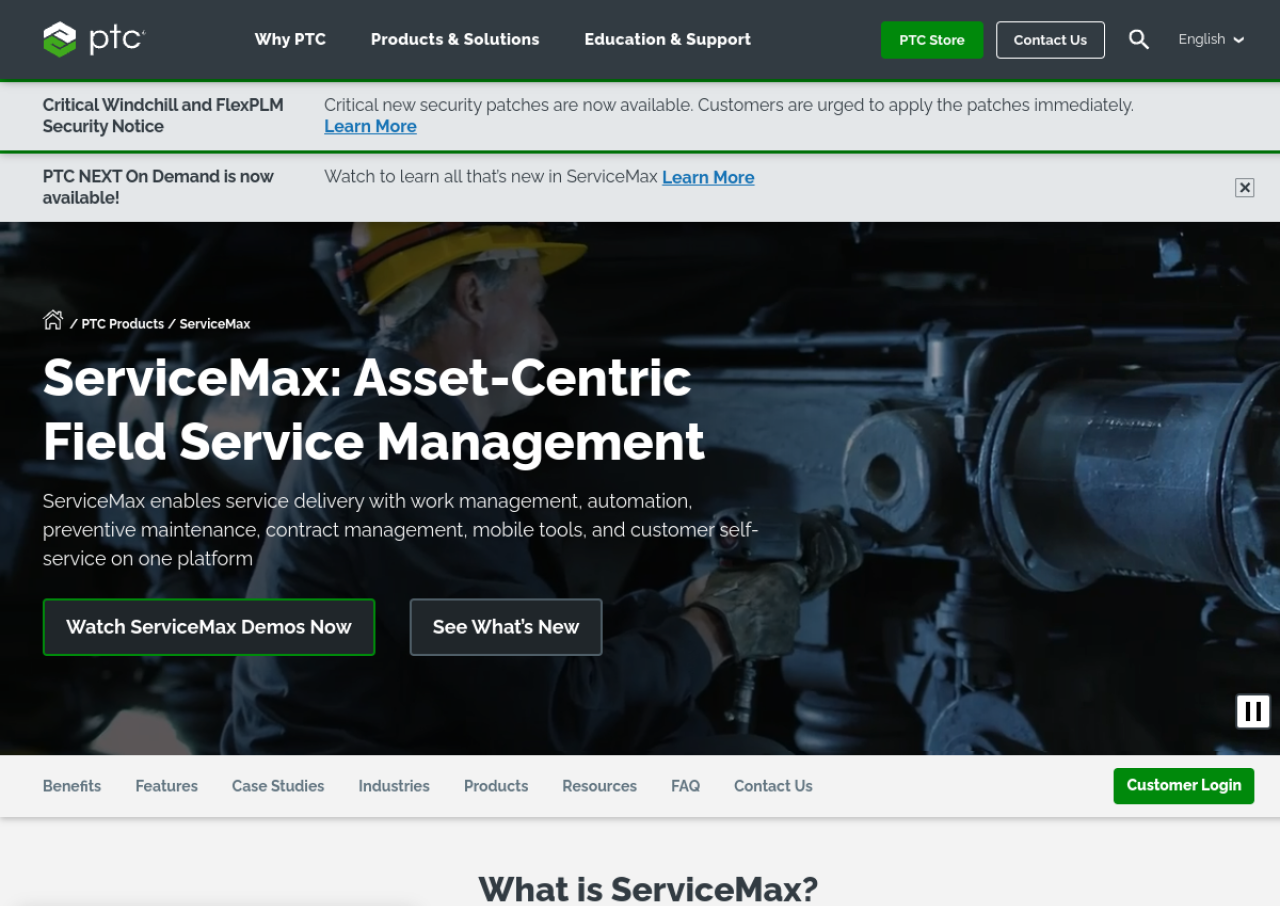
Task: Click the What is ServiceMax? heading
Action: coord(648,888)
